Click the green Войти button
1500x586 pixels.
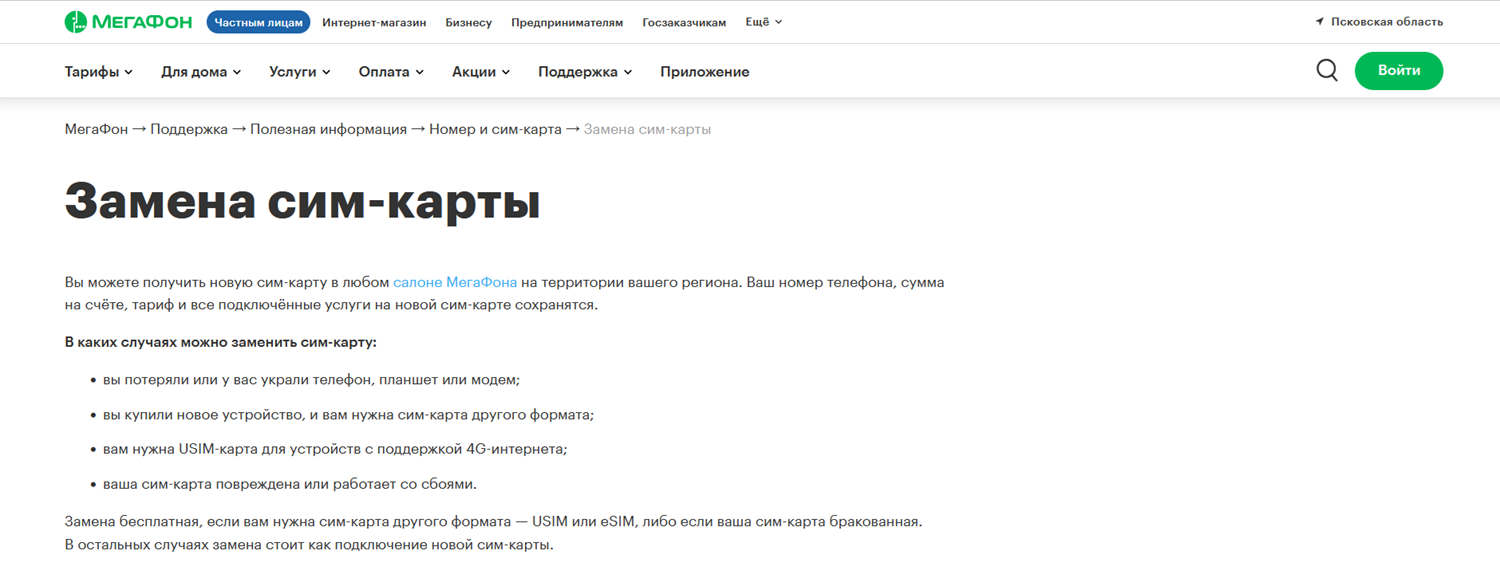coord(1399,71)
